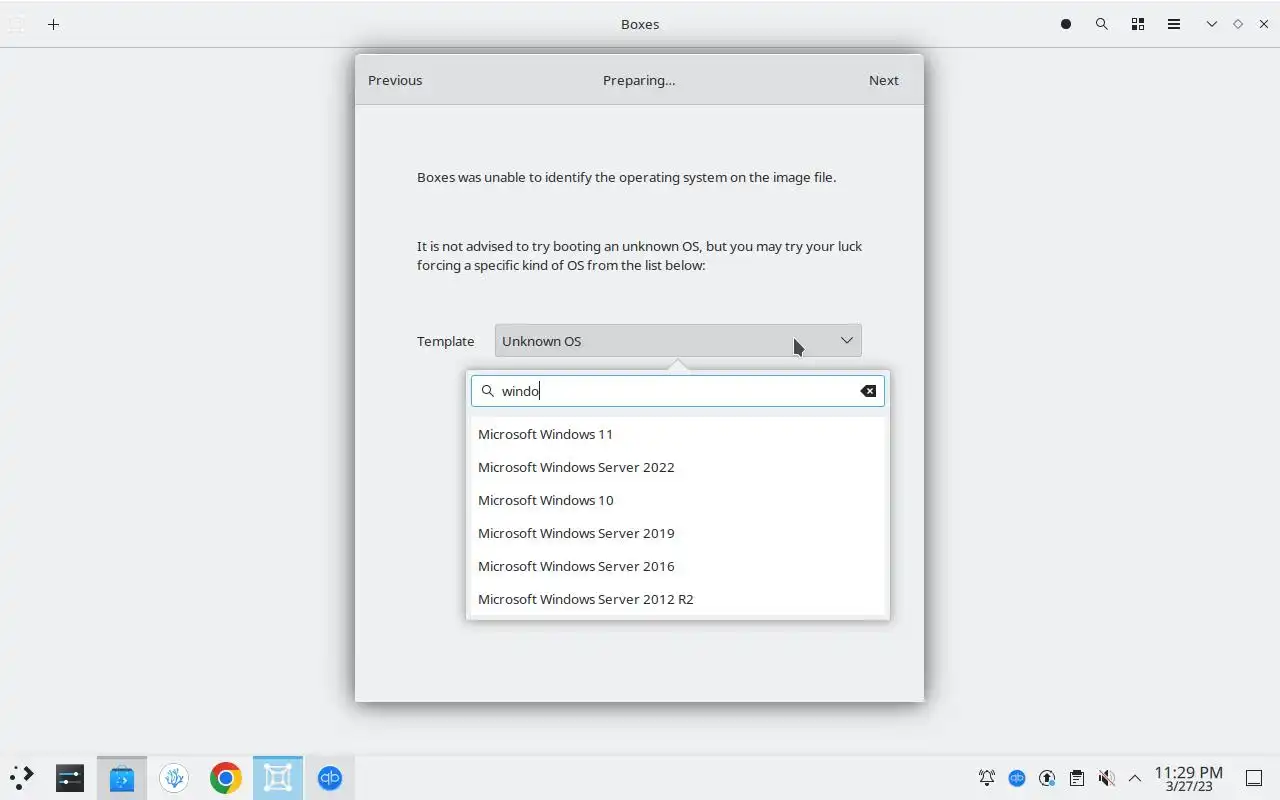Open the search in the Boxes header bar
This screenshot has height=800, width=1280.
point(1102,24)
